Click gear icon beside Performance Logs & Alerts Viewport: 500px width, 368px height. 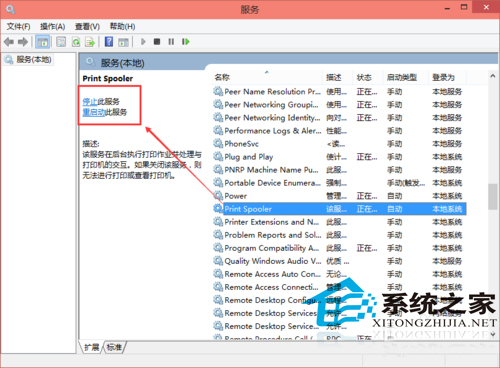(218, 131)
